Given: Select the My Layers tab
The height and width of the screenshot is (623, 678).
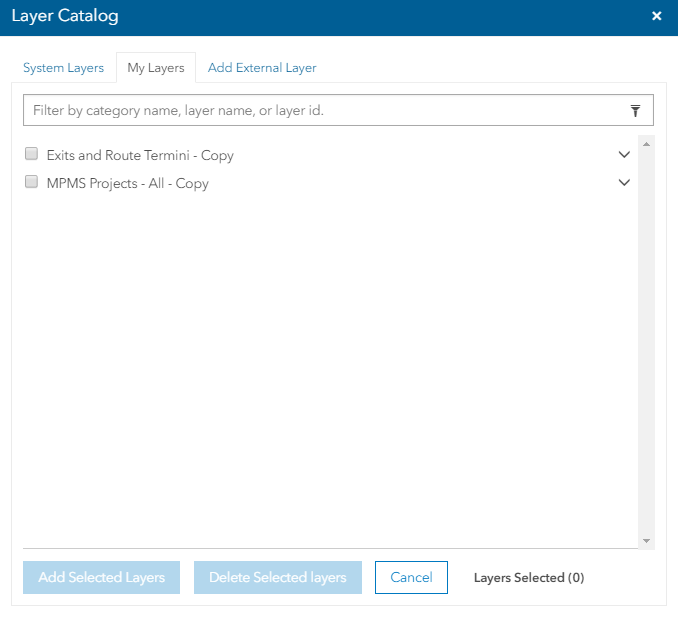Looking at the screenshot, I should pyautogui.click(x=155, y=68).
